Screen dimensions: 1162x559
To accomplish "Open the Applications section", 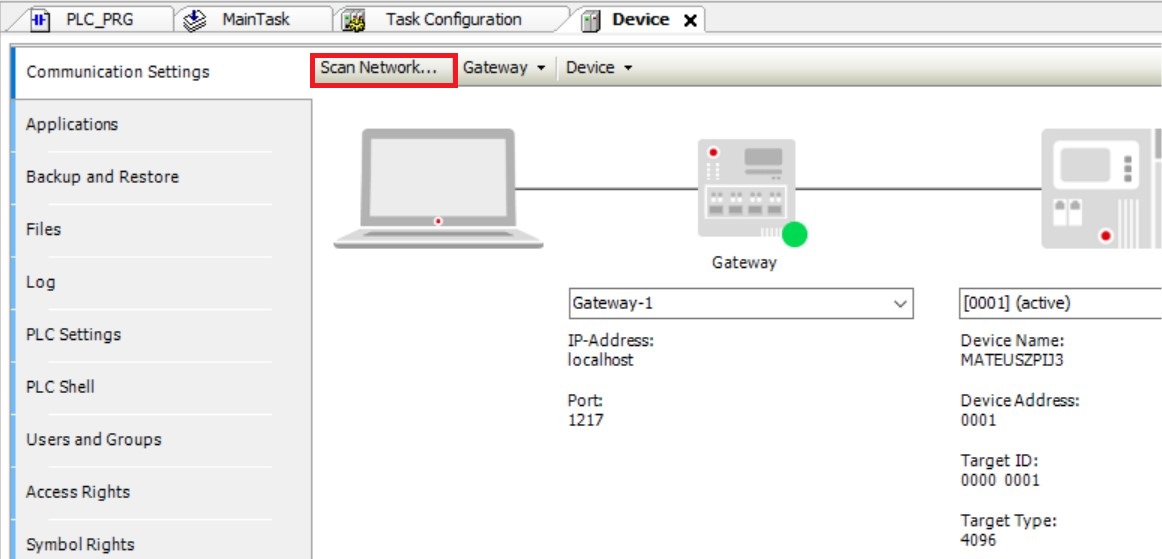I will click(72, 124).
